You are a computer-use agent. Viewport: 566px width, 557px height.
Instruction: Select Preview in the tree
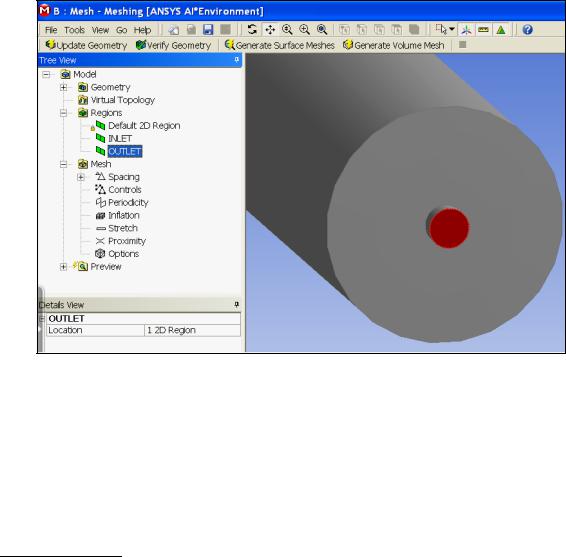(106, 267)
